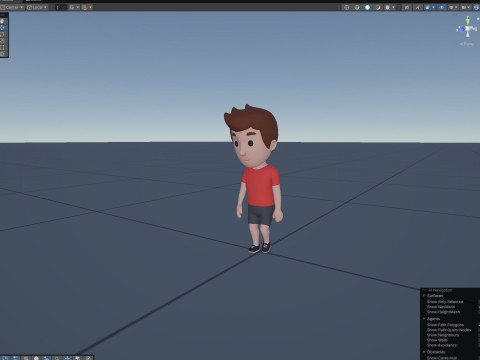Screen dimensions: 480x360
Task: Click Show Neighbours option
Action: [x=443, y=335]
